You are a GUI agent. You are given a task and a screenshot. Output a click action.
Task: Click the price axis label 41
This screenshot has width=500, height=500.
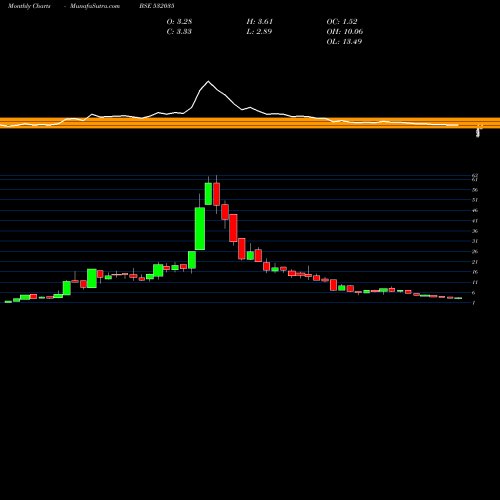click(x=475, y=221)
